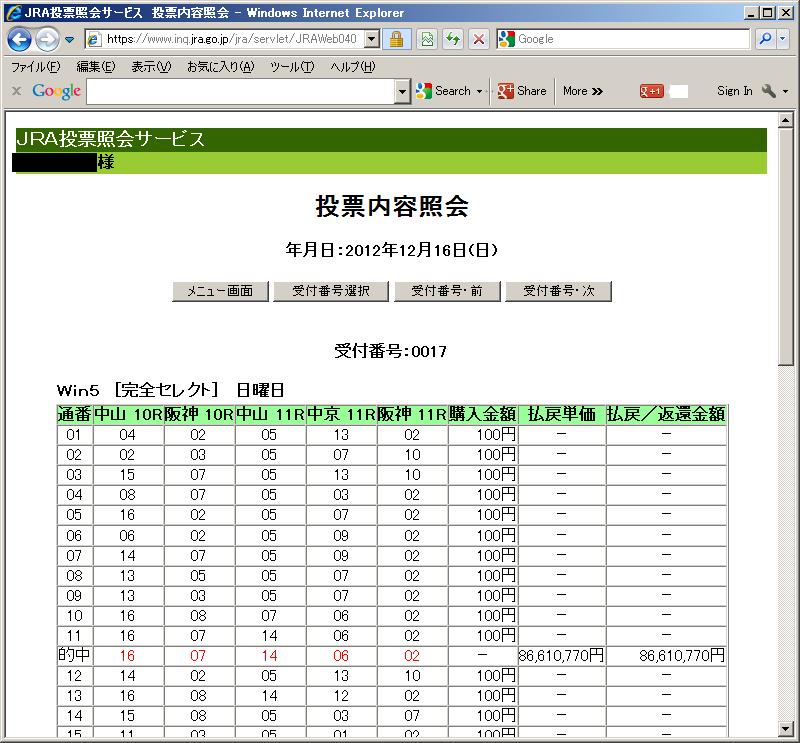Viewport: 800px width, 743px height.
Task: Expand the Google Toolbar search history dropdown
Action: click(403, 92)
